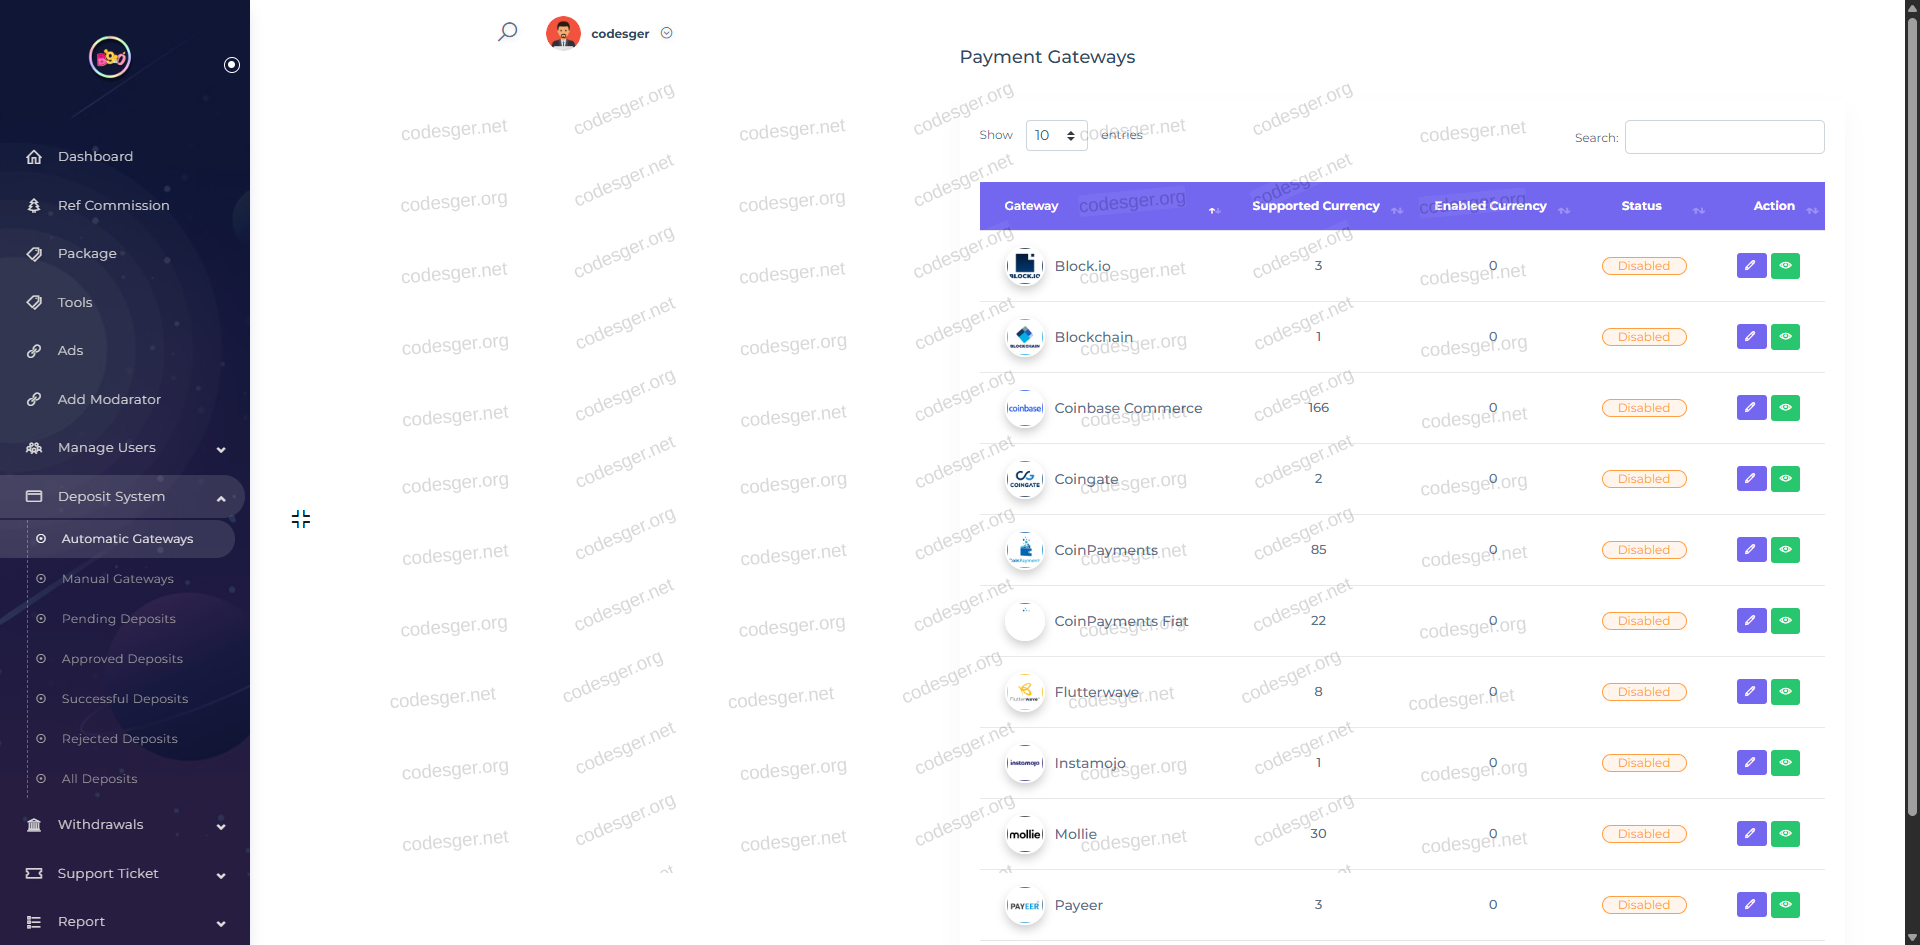Toggle Mollie gateway status with eye button
The height and width of the screenshot is (945, 1920).
click(x=1785, y=834)
